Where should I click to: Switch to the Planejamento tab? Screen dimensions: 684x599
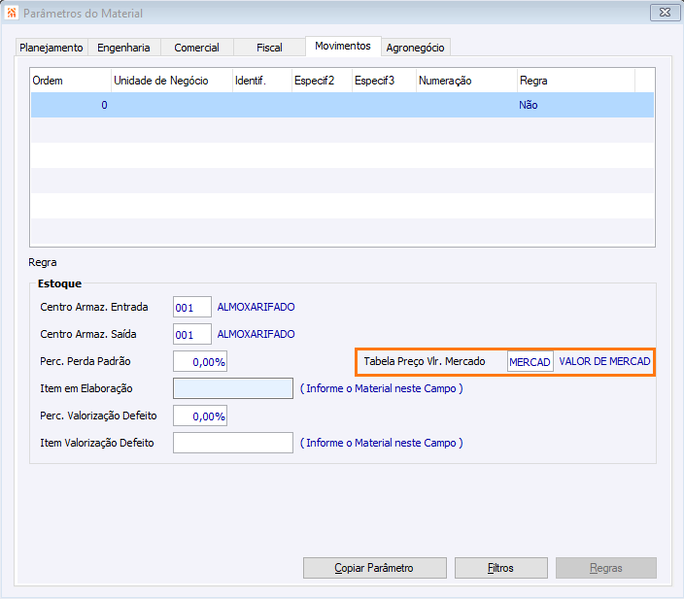51,48
